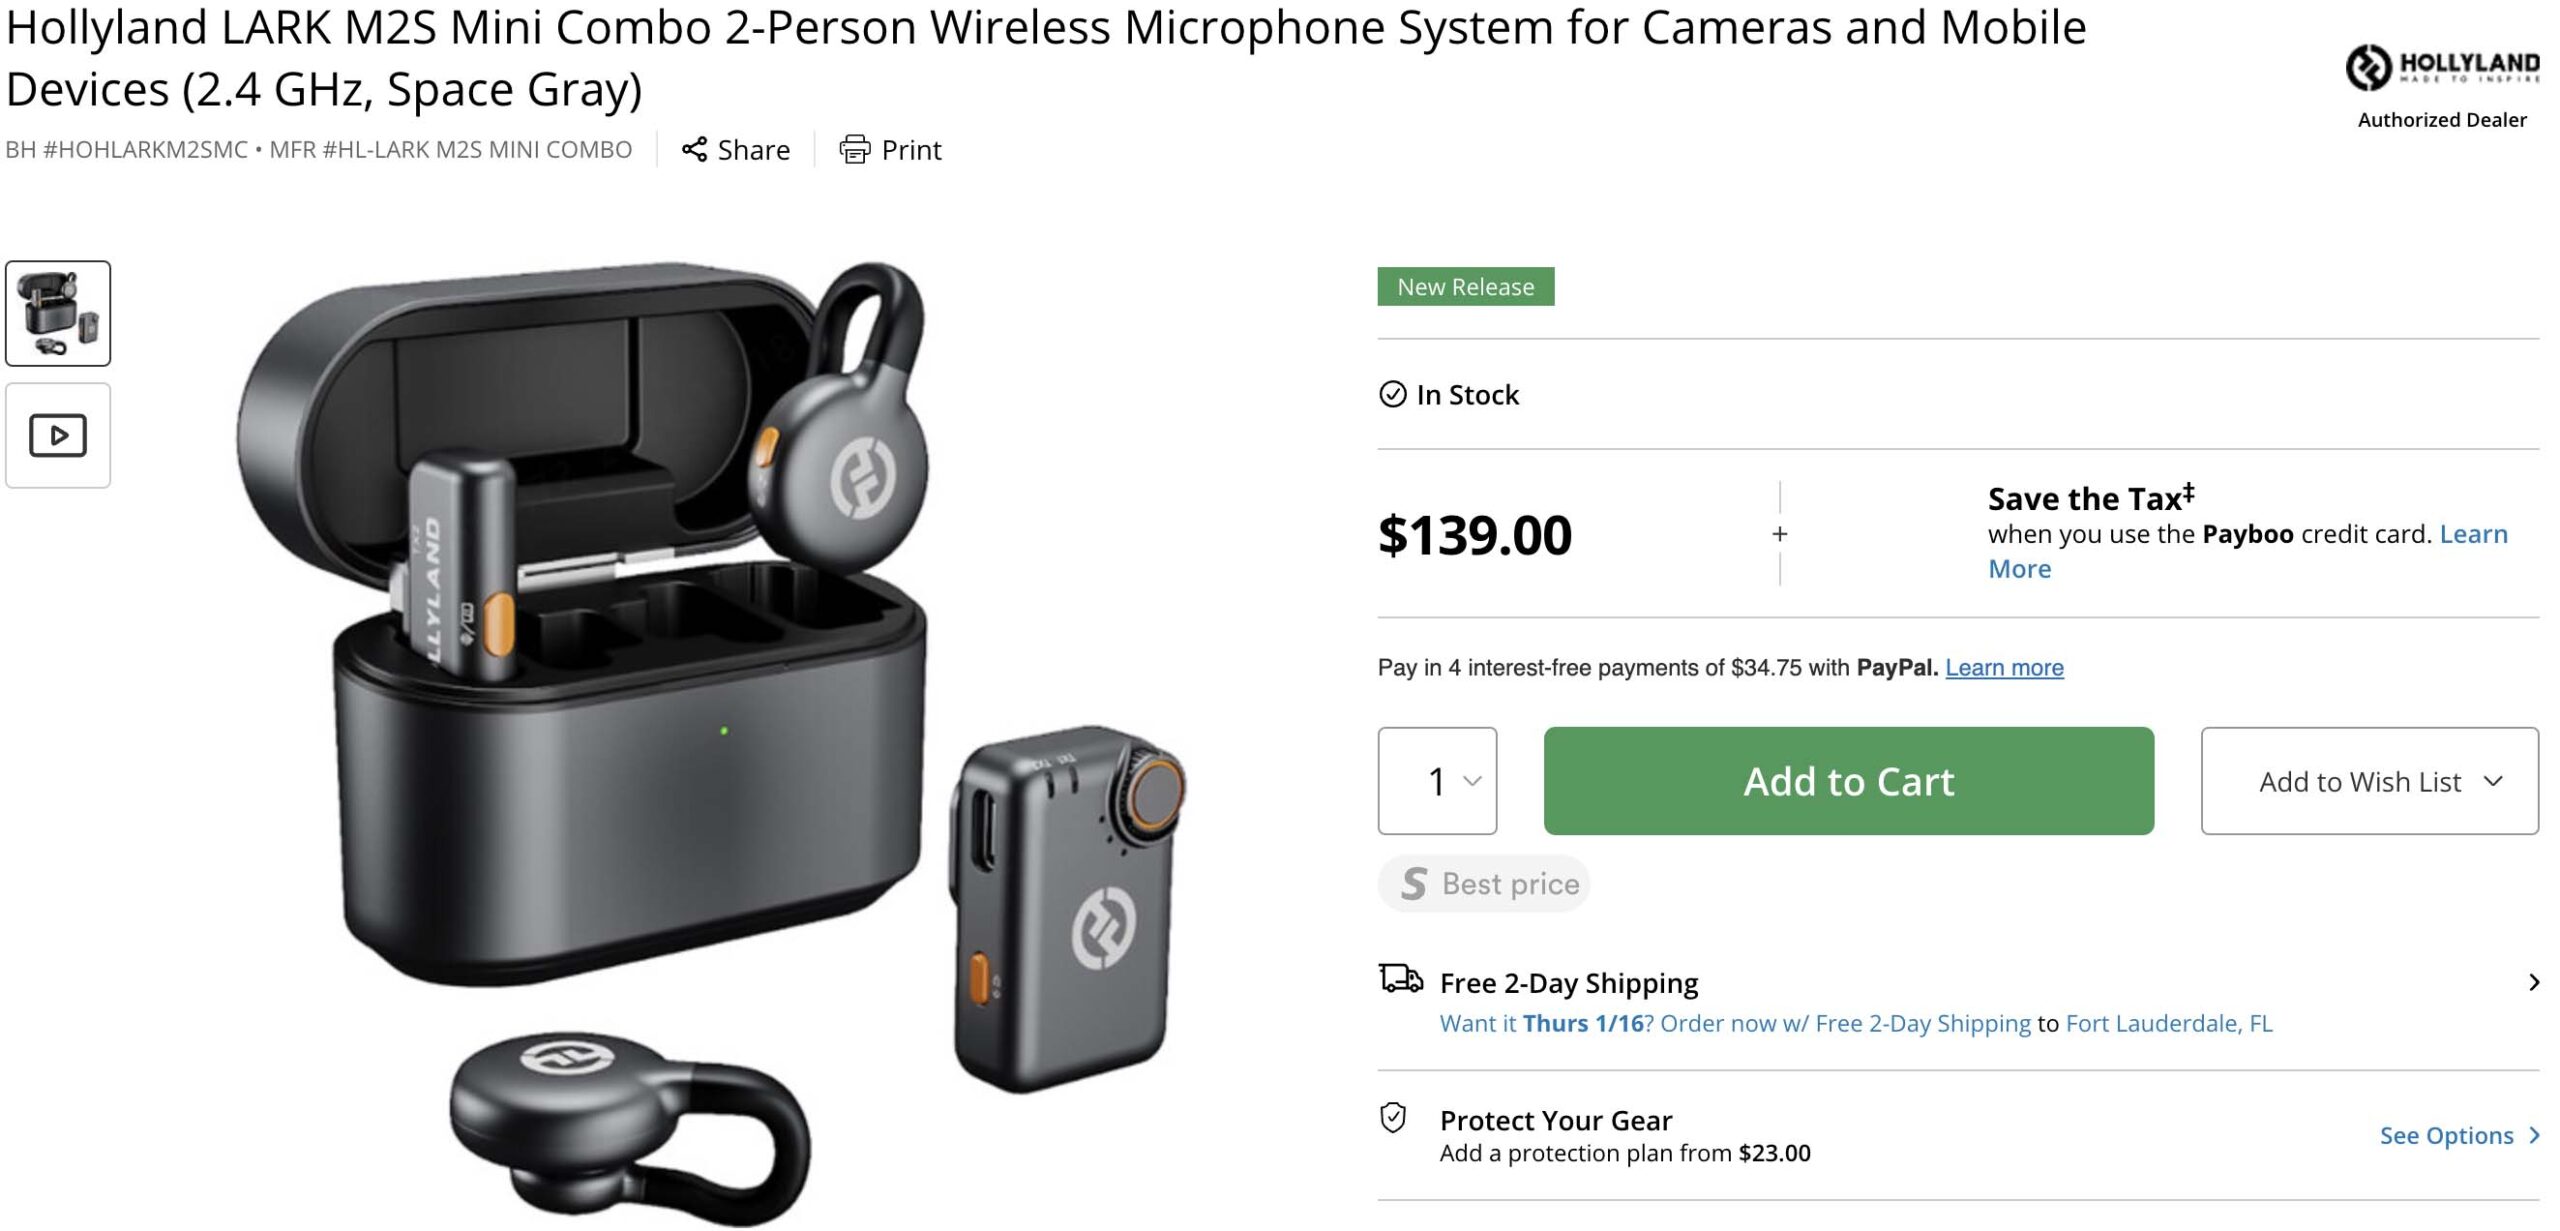This screenshot has width=2560, height=1231.
Task: Open See Options for protection plans
Action: click(x=2458, y=1136)
